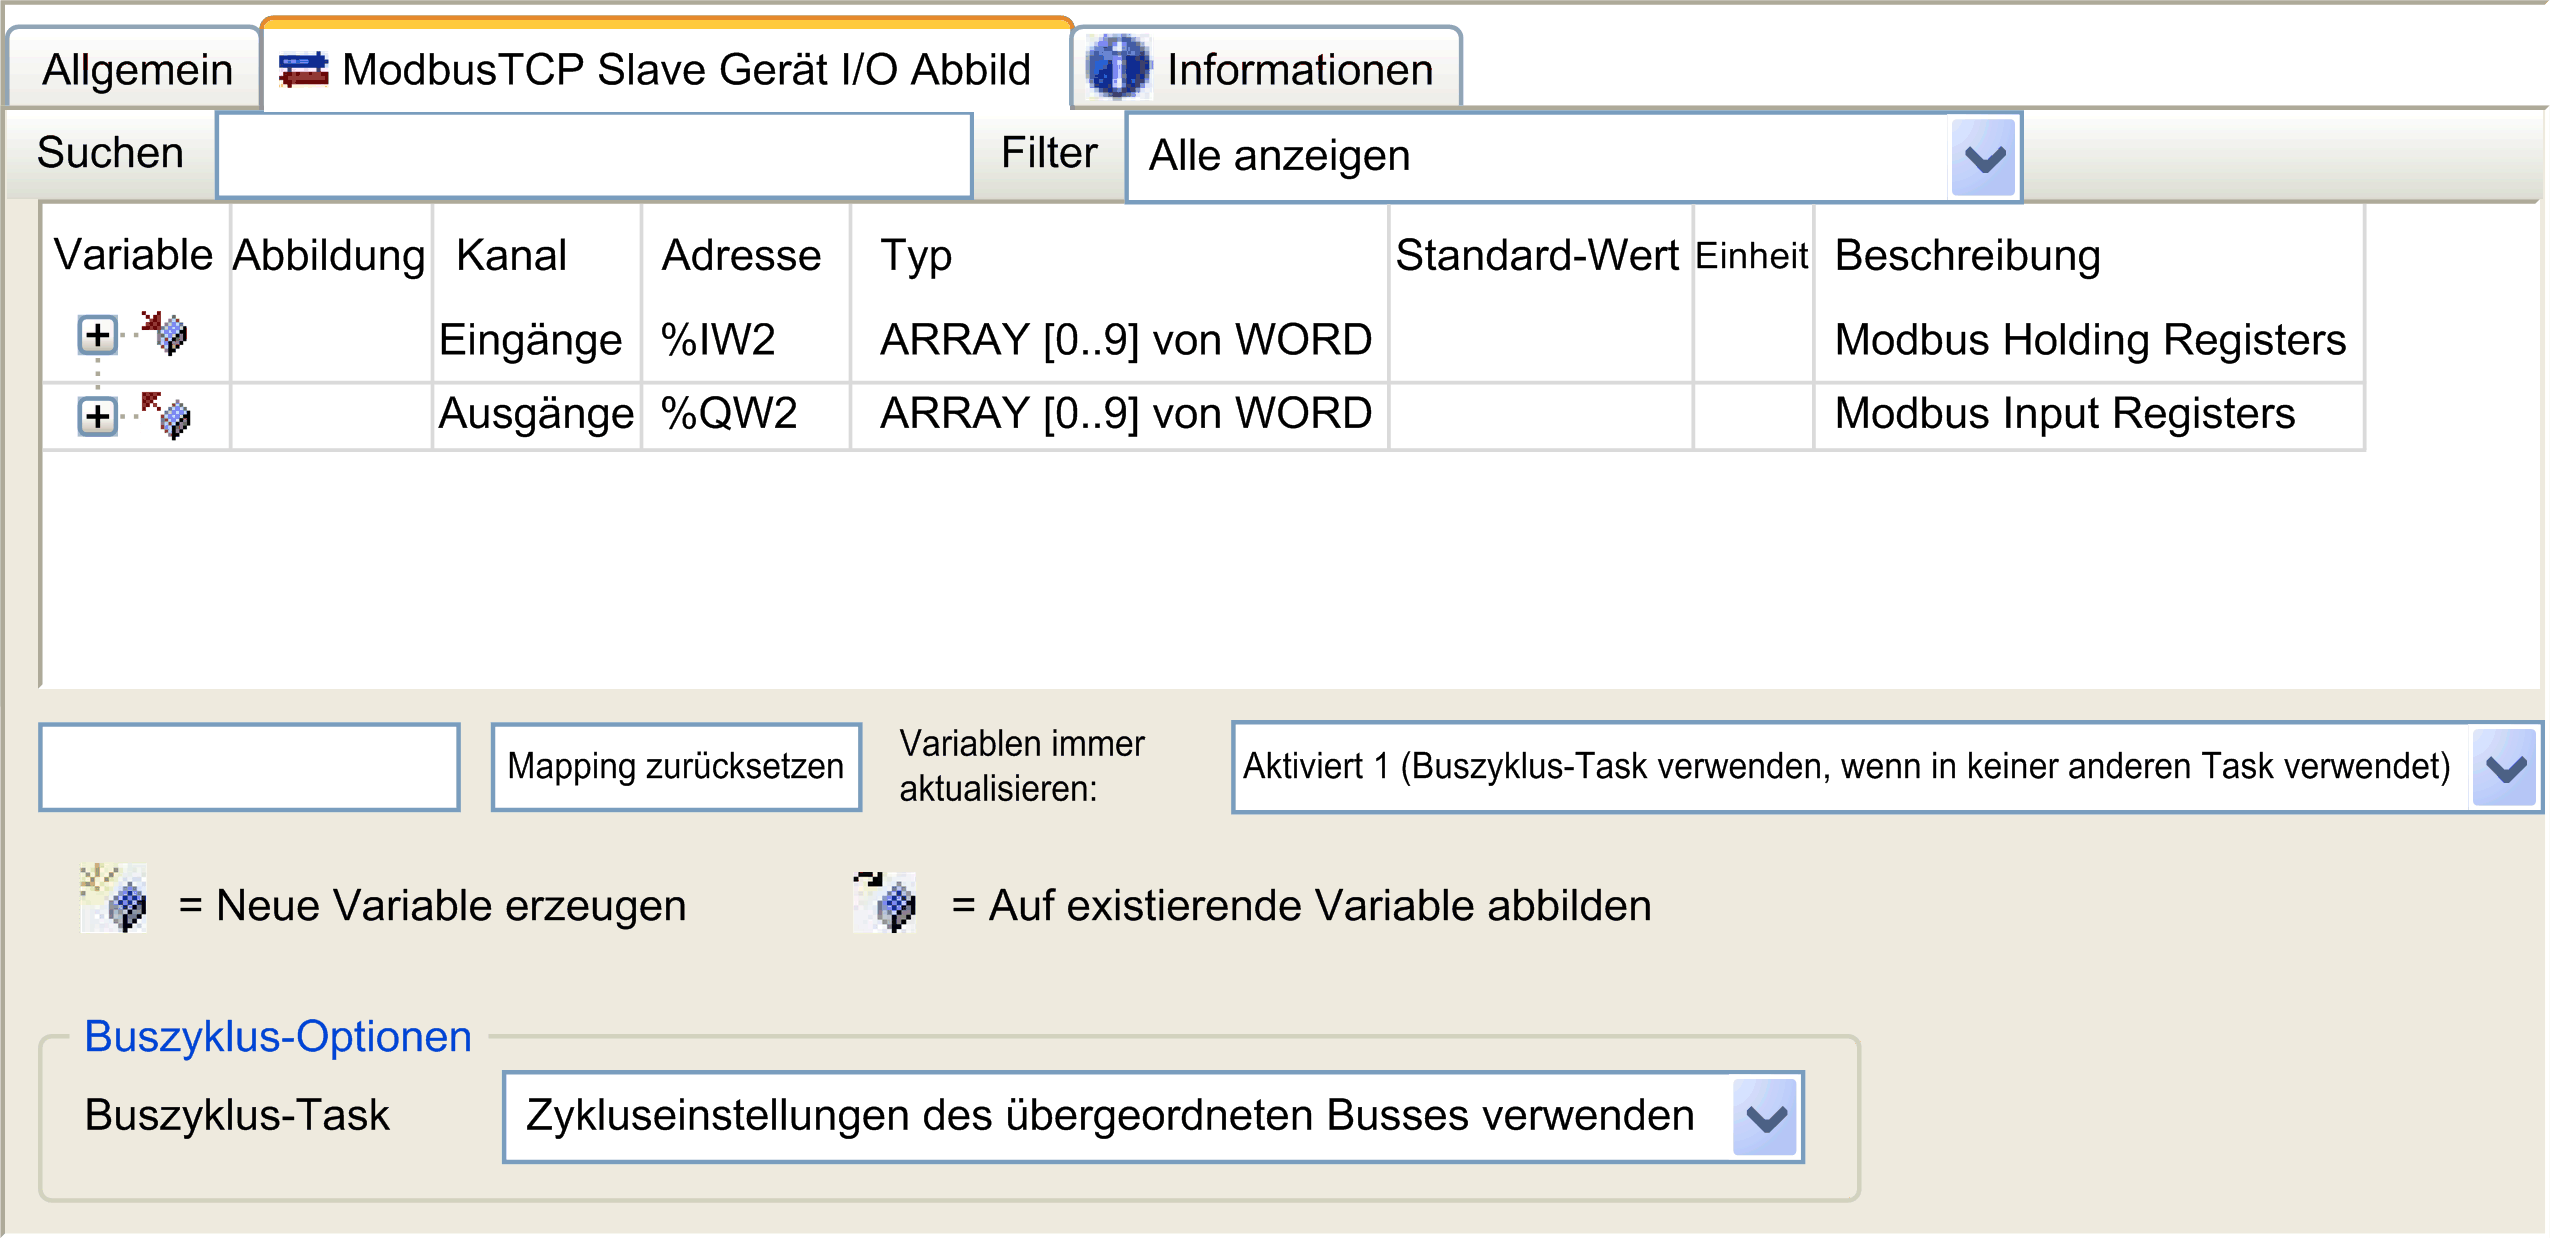Expand the Ausgänge row tree node
Viewport: 2550px width, 1238px height.
[97, 415]
